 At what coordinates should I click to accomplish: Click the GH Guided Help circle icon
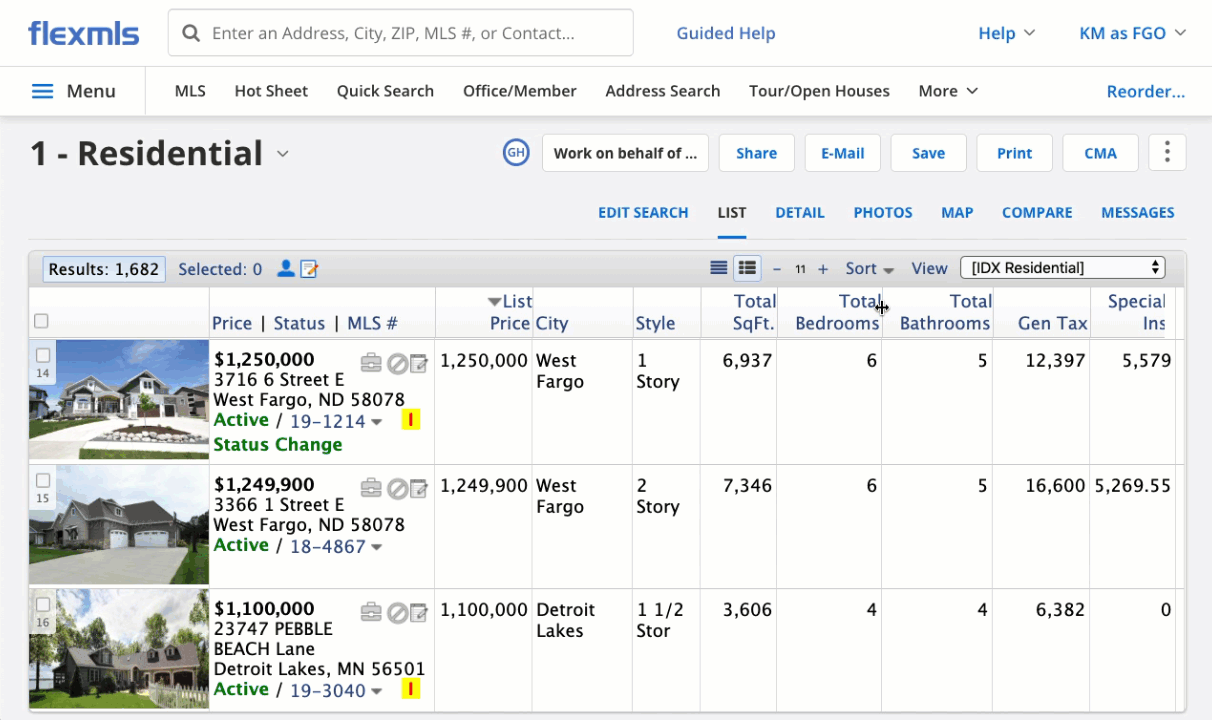point(516,153)
